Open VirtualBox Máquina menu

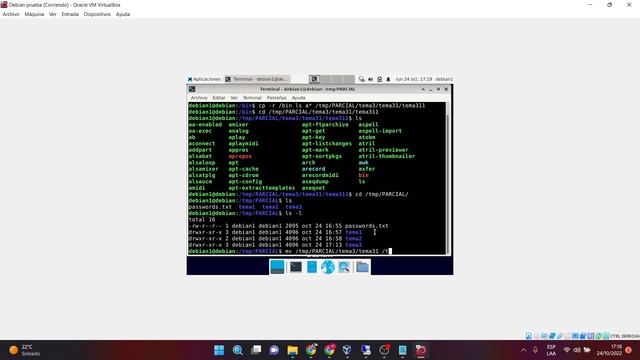[x=34, y=14]
